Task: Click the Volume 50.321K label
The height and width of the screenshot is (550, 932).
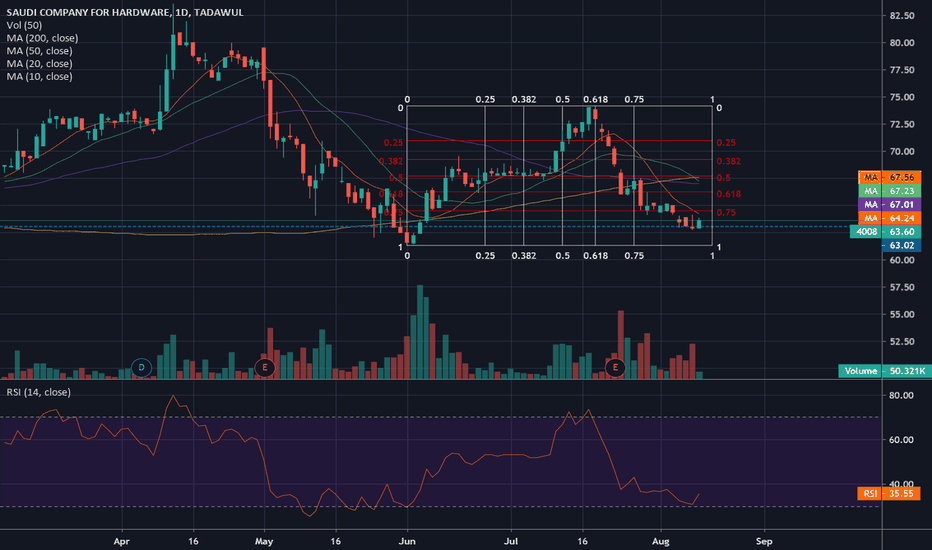Action: pyautogui.click(x=884, y=371)
